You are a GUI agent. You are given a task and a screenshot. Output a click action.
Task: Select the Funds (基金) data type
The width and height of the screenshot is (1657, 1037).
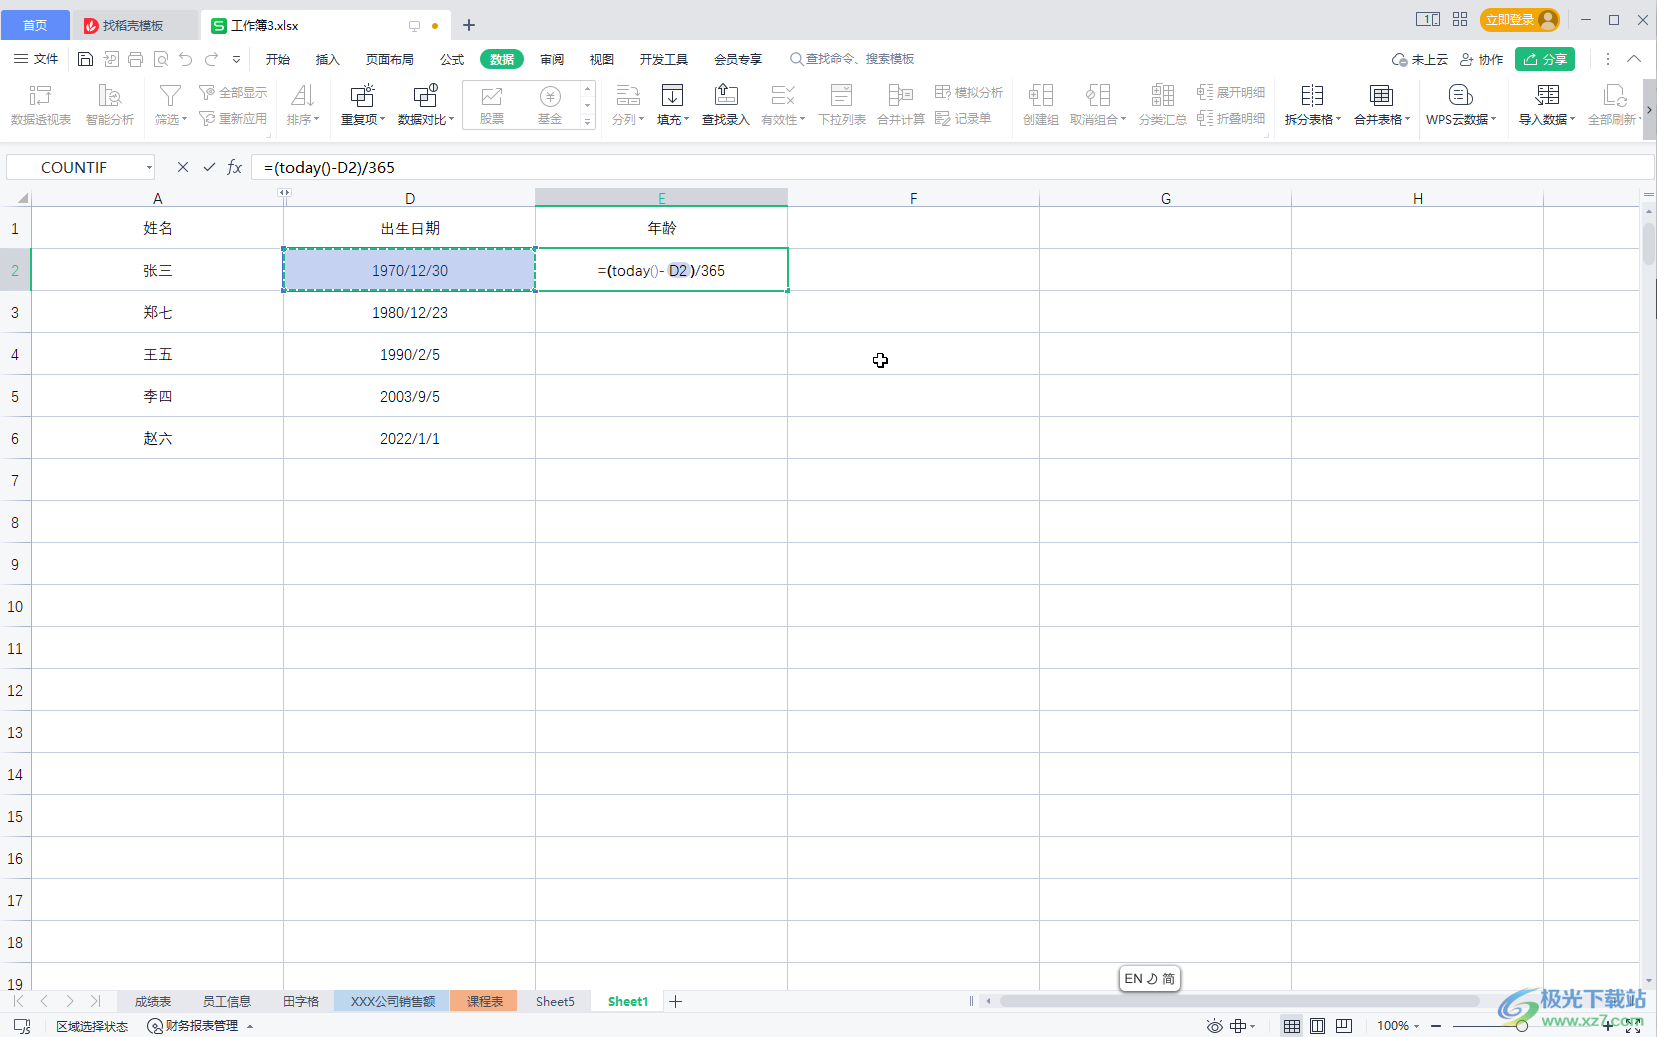(x=550, y=104)
